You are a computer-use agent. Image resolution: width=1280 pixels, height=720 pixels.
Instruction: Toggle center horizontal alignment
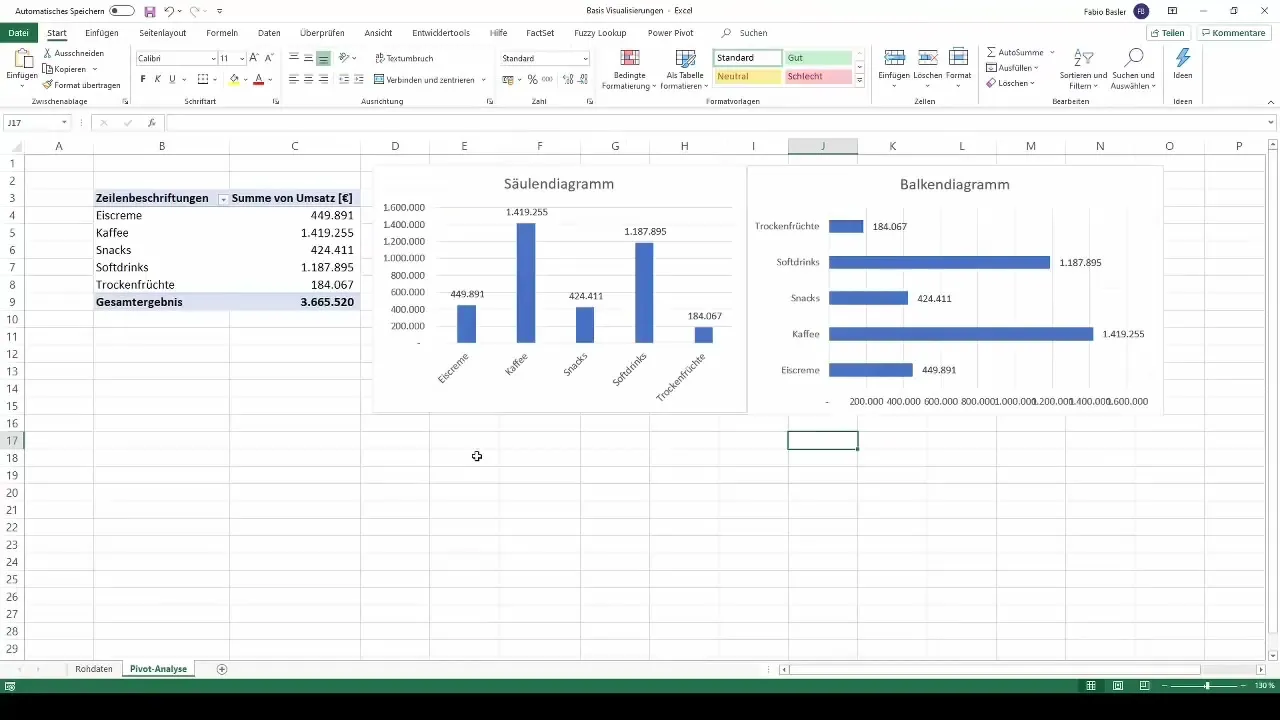tap(308, 79)
